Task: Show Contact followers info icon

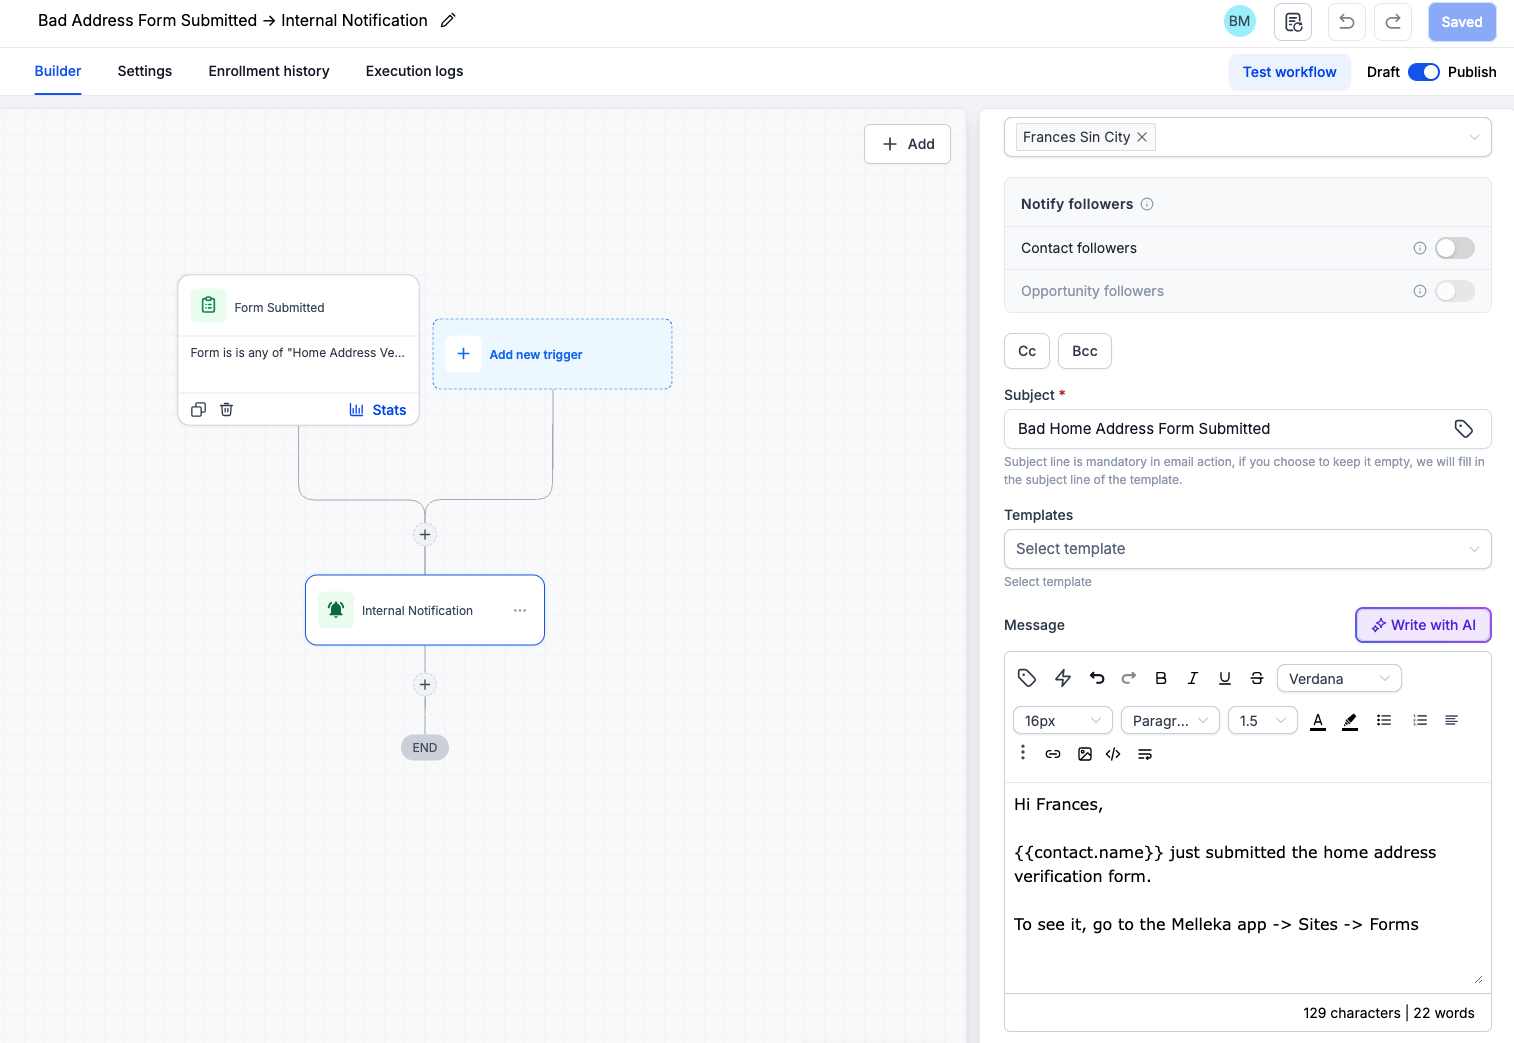Action: [x=1420, y=248]
